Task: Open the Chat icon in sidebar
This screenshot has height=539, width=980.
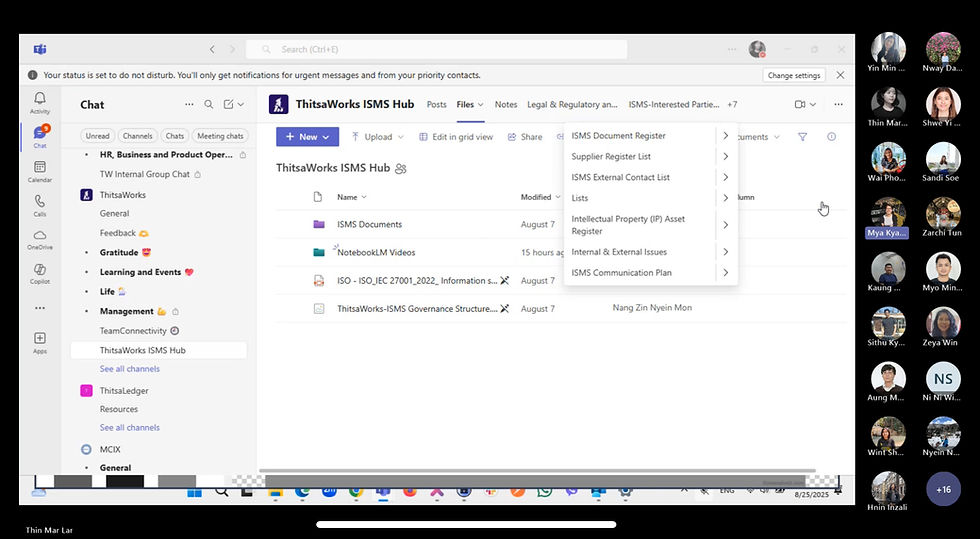Action: coord(39,133)
